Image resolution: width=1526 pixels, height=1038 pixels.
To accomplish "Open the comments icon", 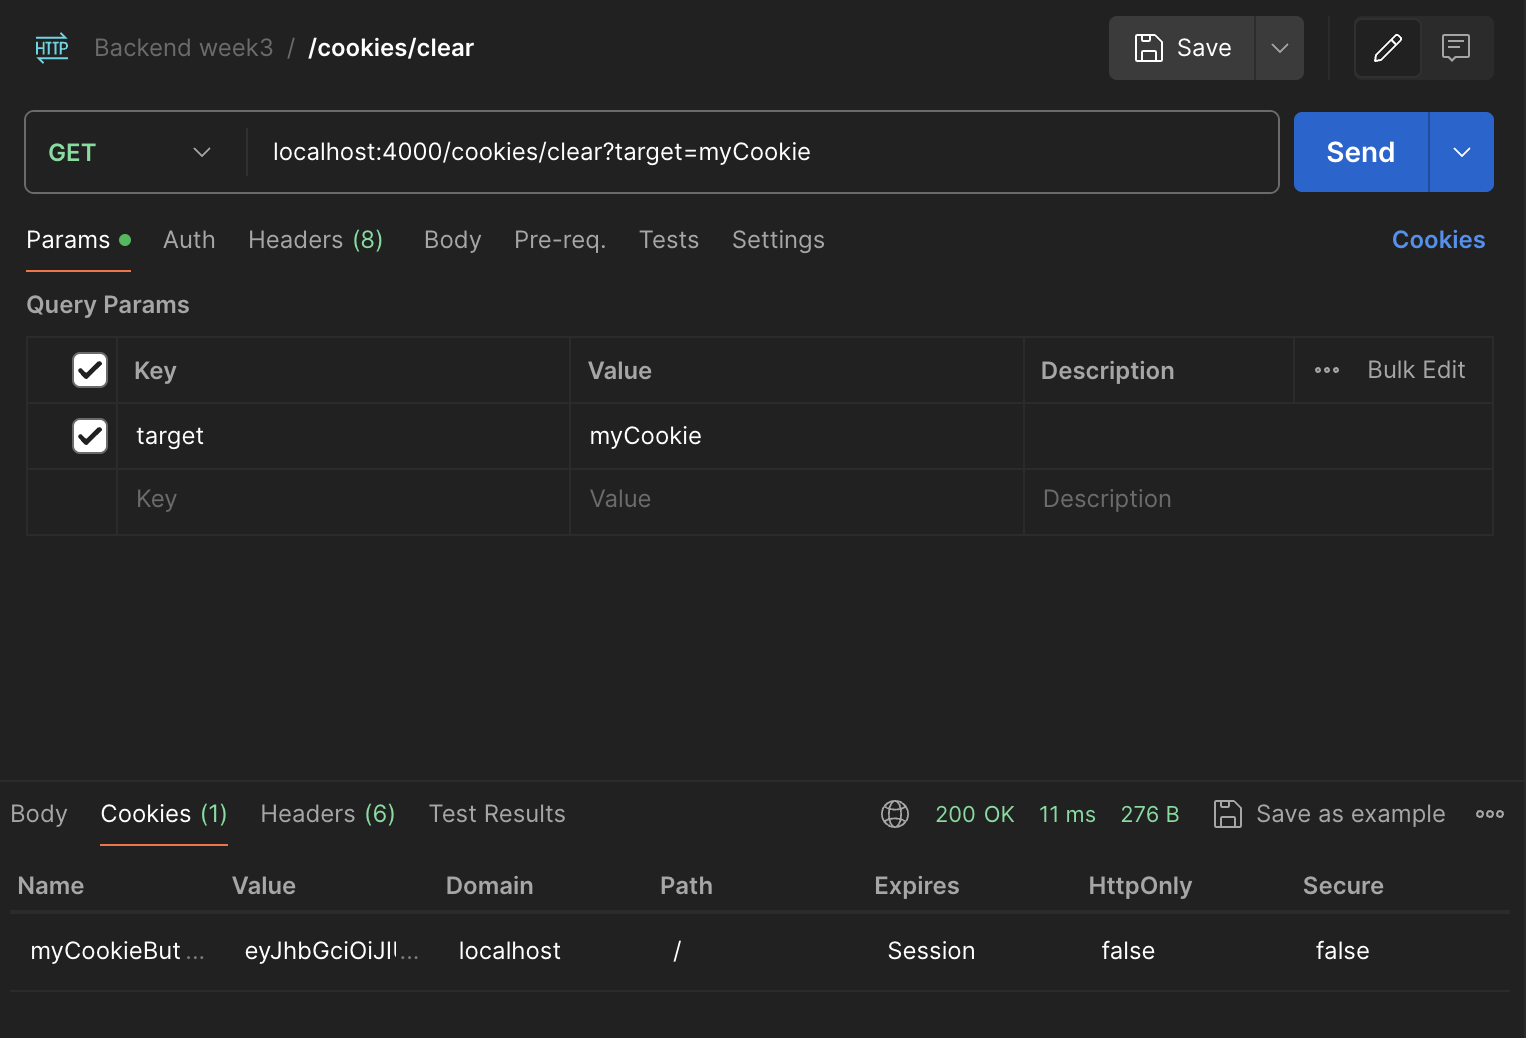I will (1456, 48).
